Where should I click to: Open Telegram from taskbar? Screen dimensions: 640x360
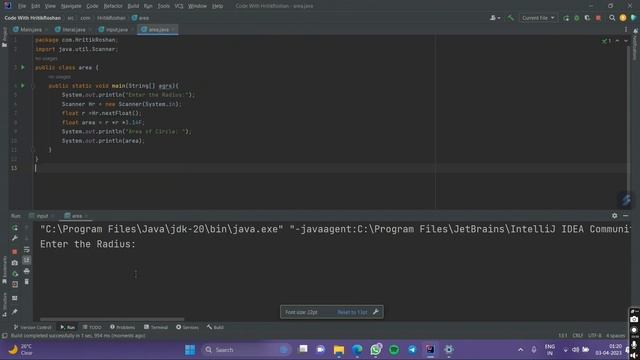(412, 350)
